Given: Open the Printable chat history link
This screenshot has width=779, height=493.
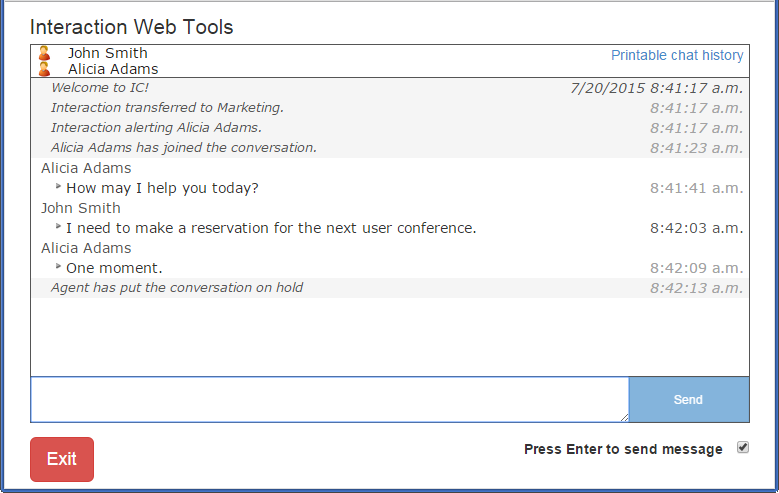Looking at the screenshot, I should (677, 56).
